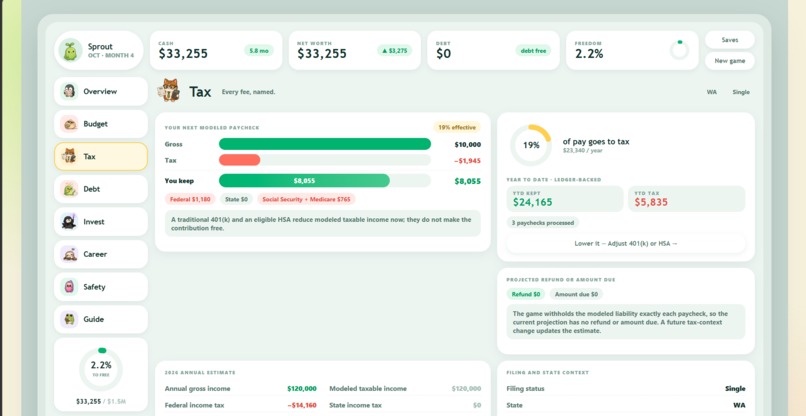Click the 2.2% to free sidebar ring
This screenshot has height=416, width=806.
coord(101,370)
